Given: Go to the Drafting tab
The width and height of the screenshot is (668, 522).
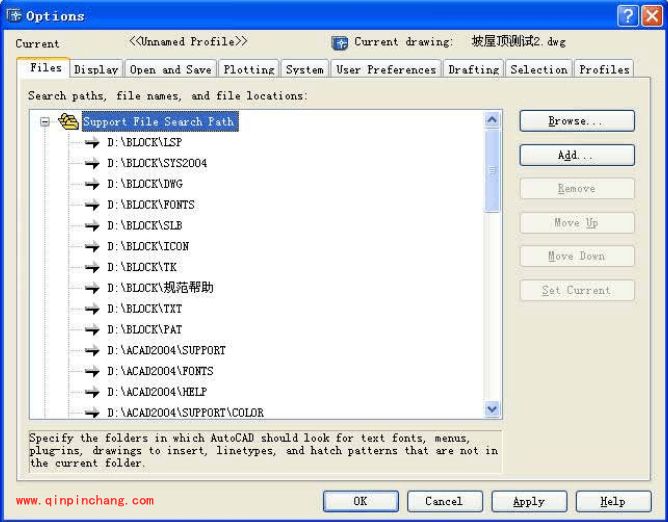Looking at the screenshot, I should (473, 69).
